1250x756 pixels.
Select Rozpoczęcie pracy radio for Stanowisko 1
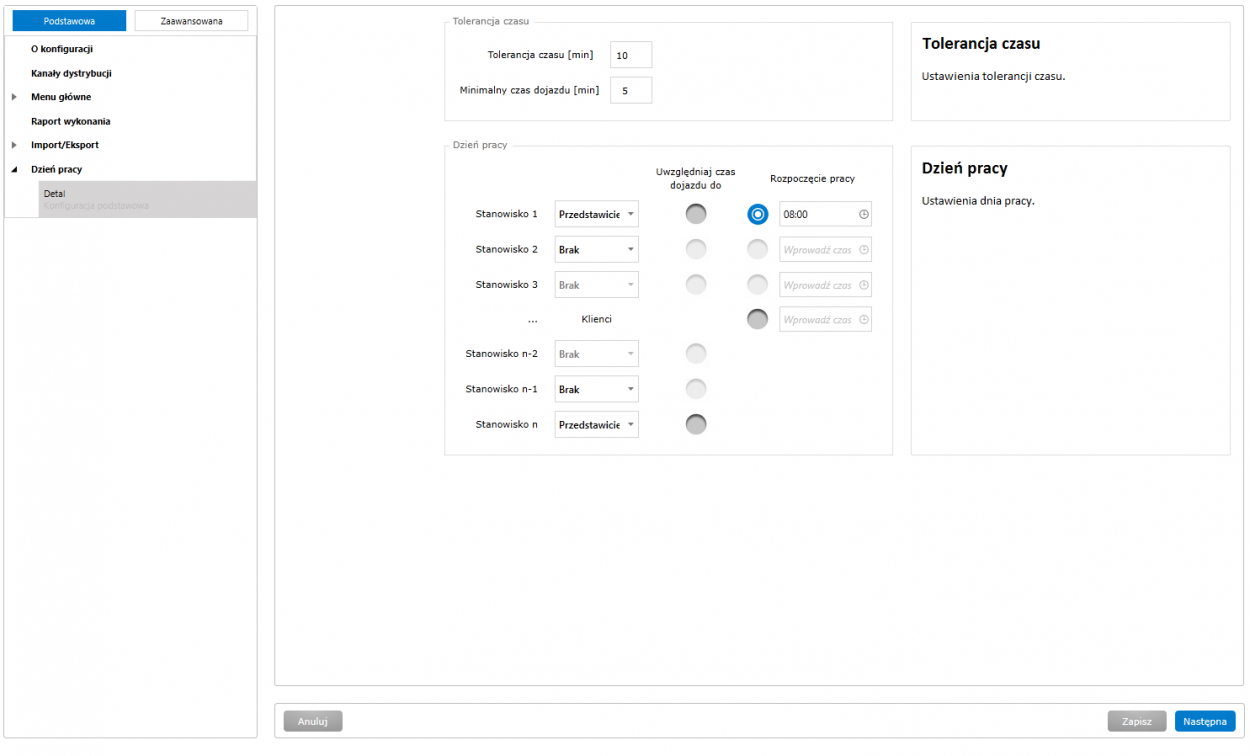point(758,214)
